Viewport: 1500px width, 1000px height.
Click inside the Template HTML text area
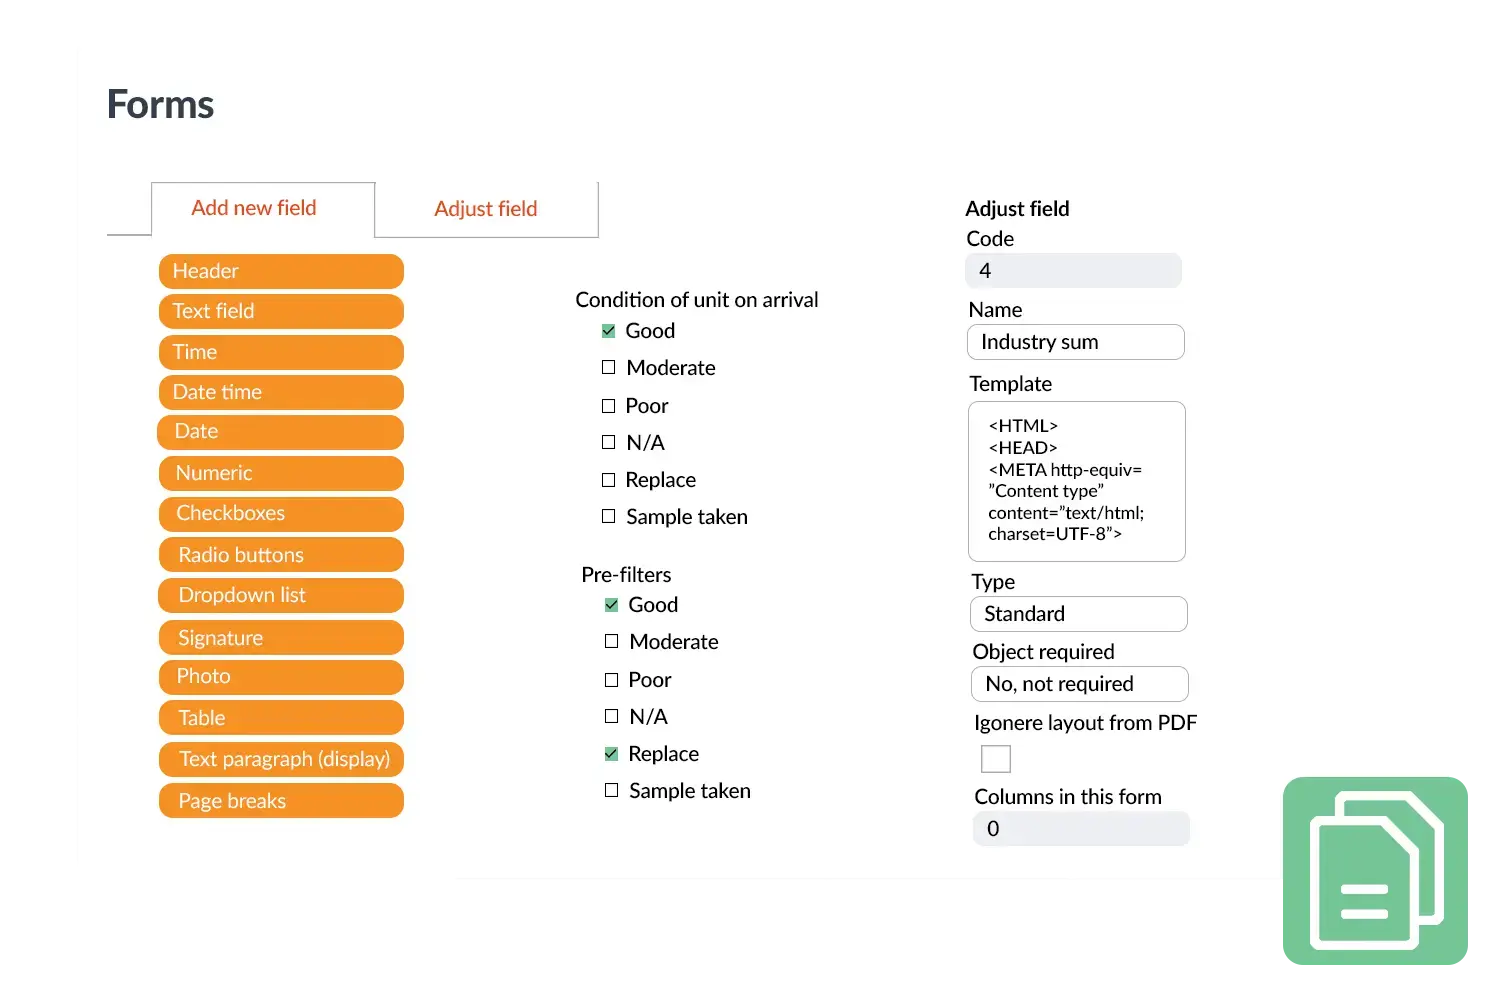pos(1077,481)
